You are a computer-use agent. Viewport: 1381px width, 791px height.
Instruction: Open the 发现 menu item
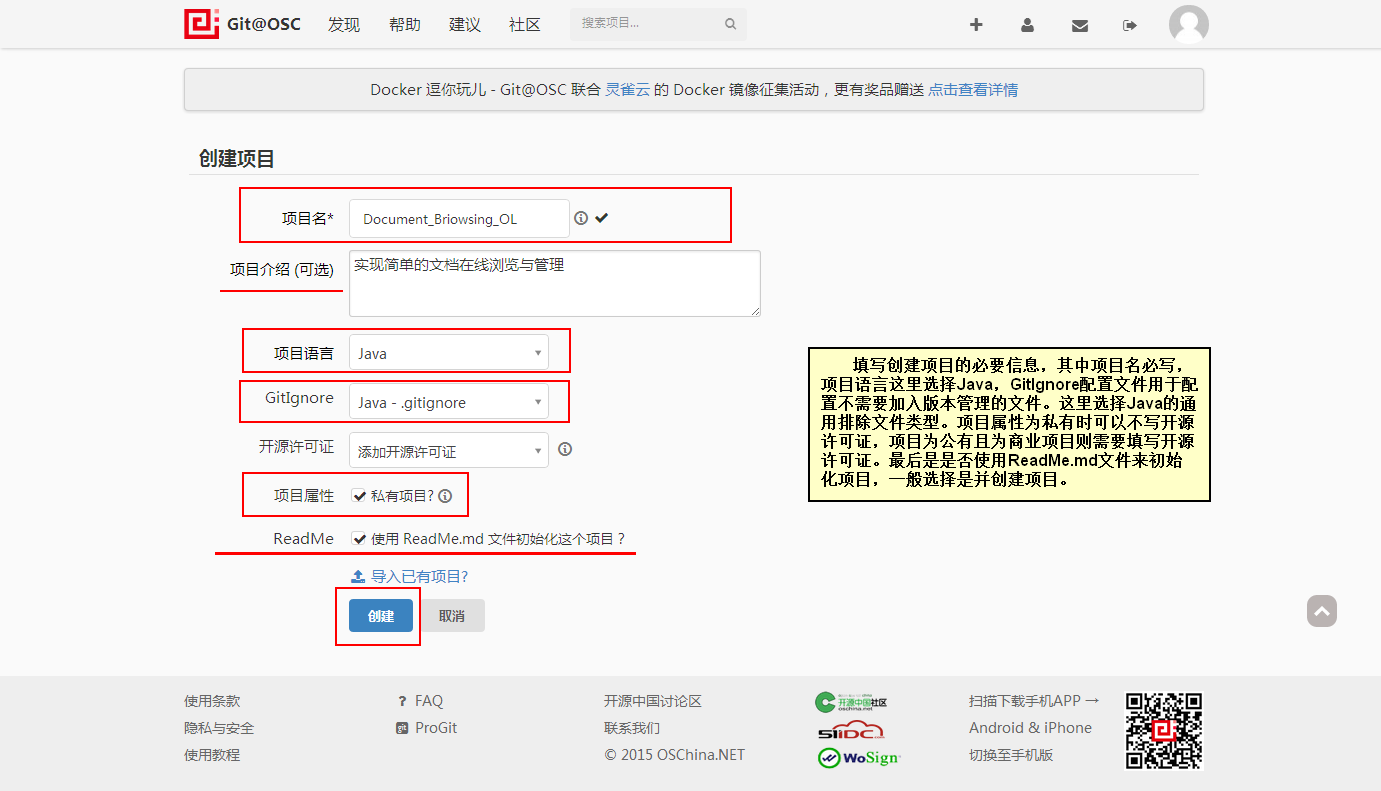(343, 25)
